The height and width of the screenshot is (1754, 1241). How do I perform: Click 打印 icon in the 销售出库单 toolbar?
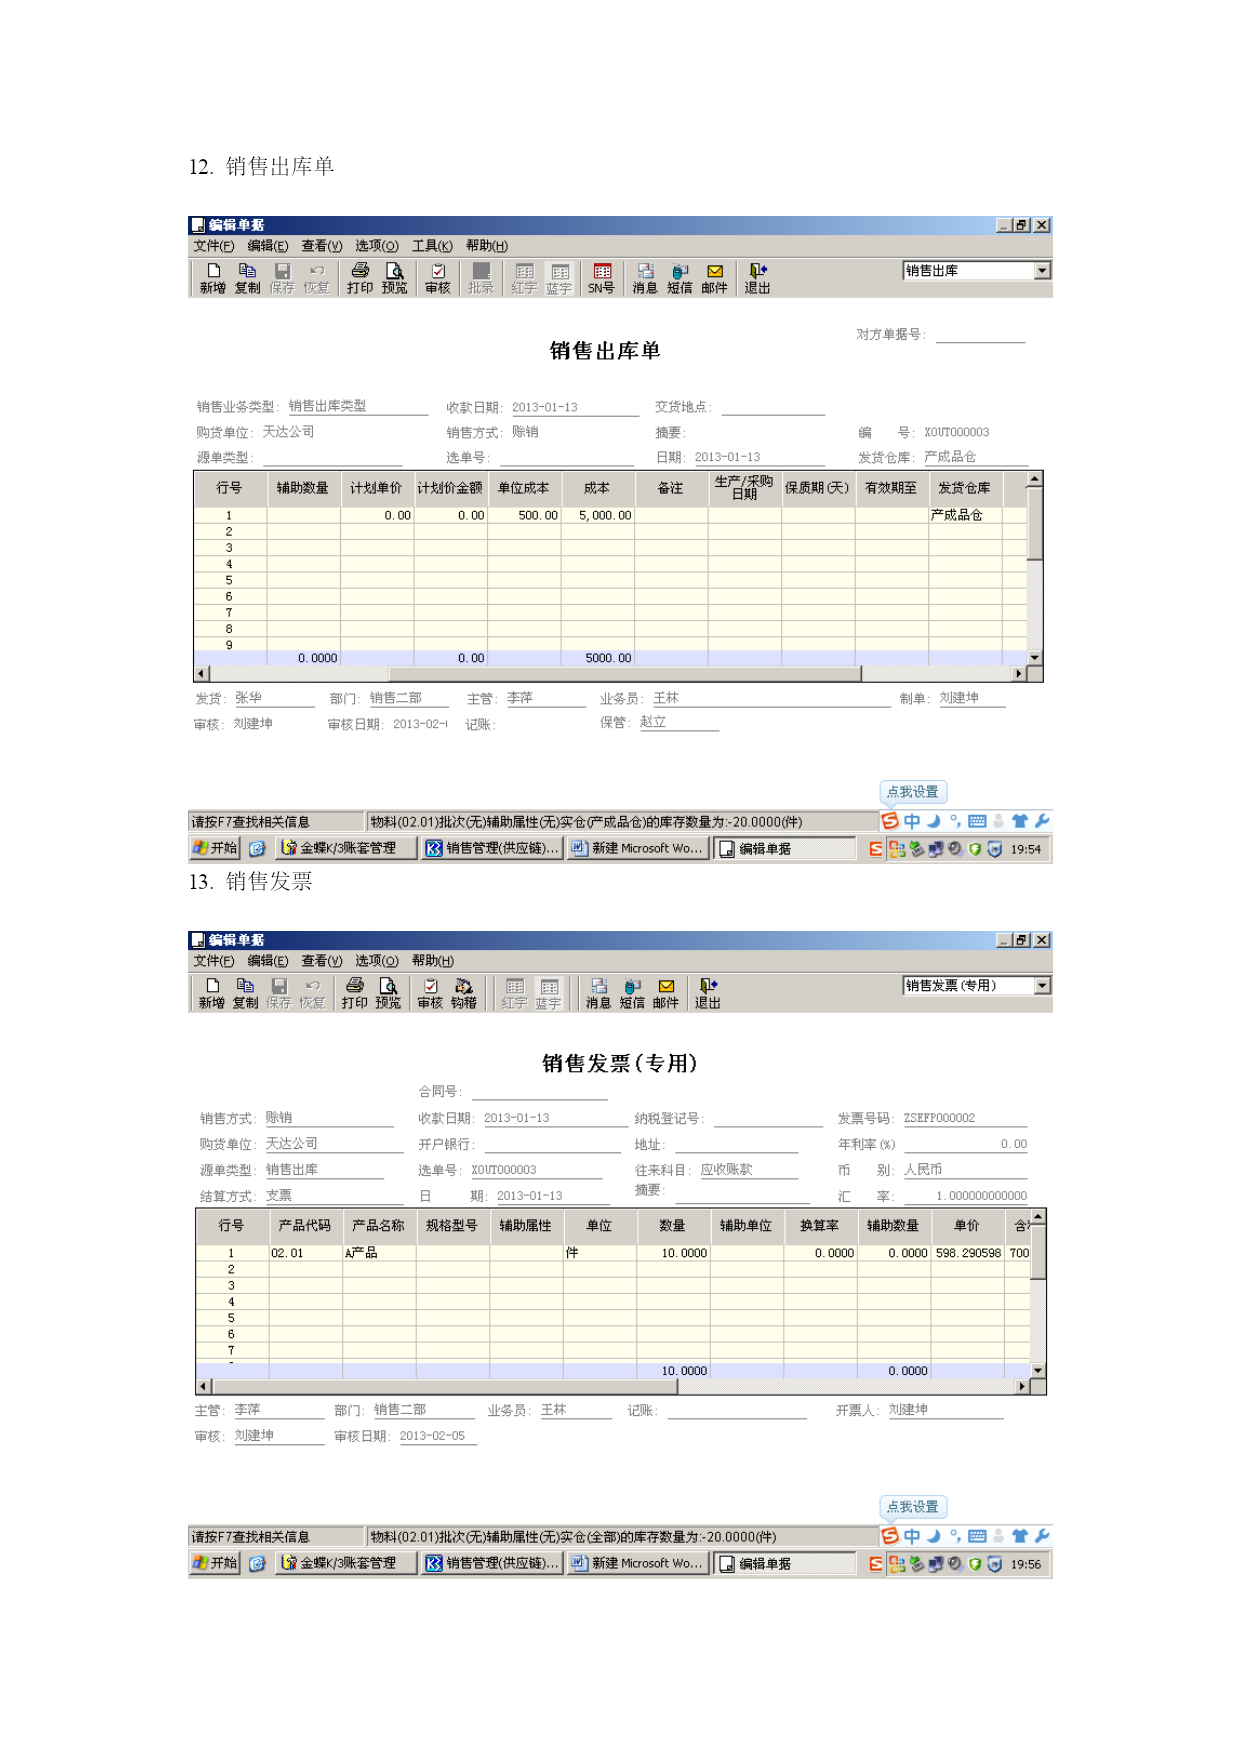pos(360,278)
